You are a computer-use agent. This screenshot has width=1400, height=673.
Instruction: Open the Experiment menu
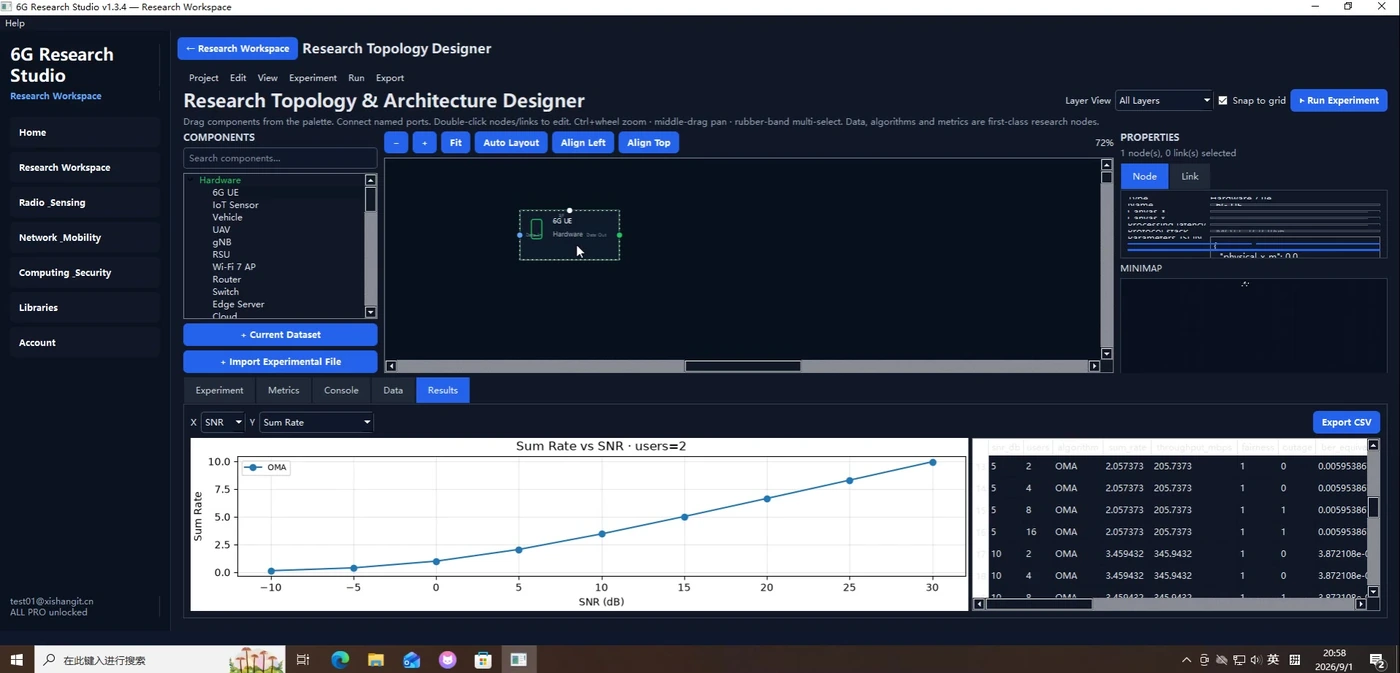click(x=313, y=78)
